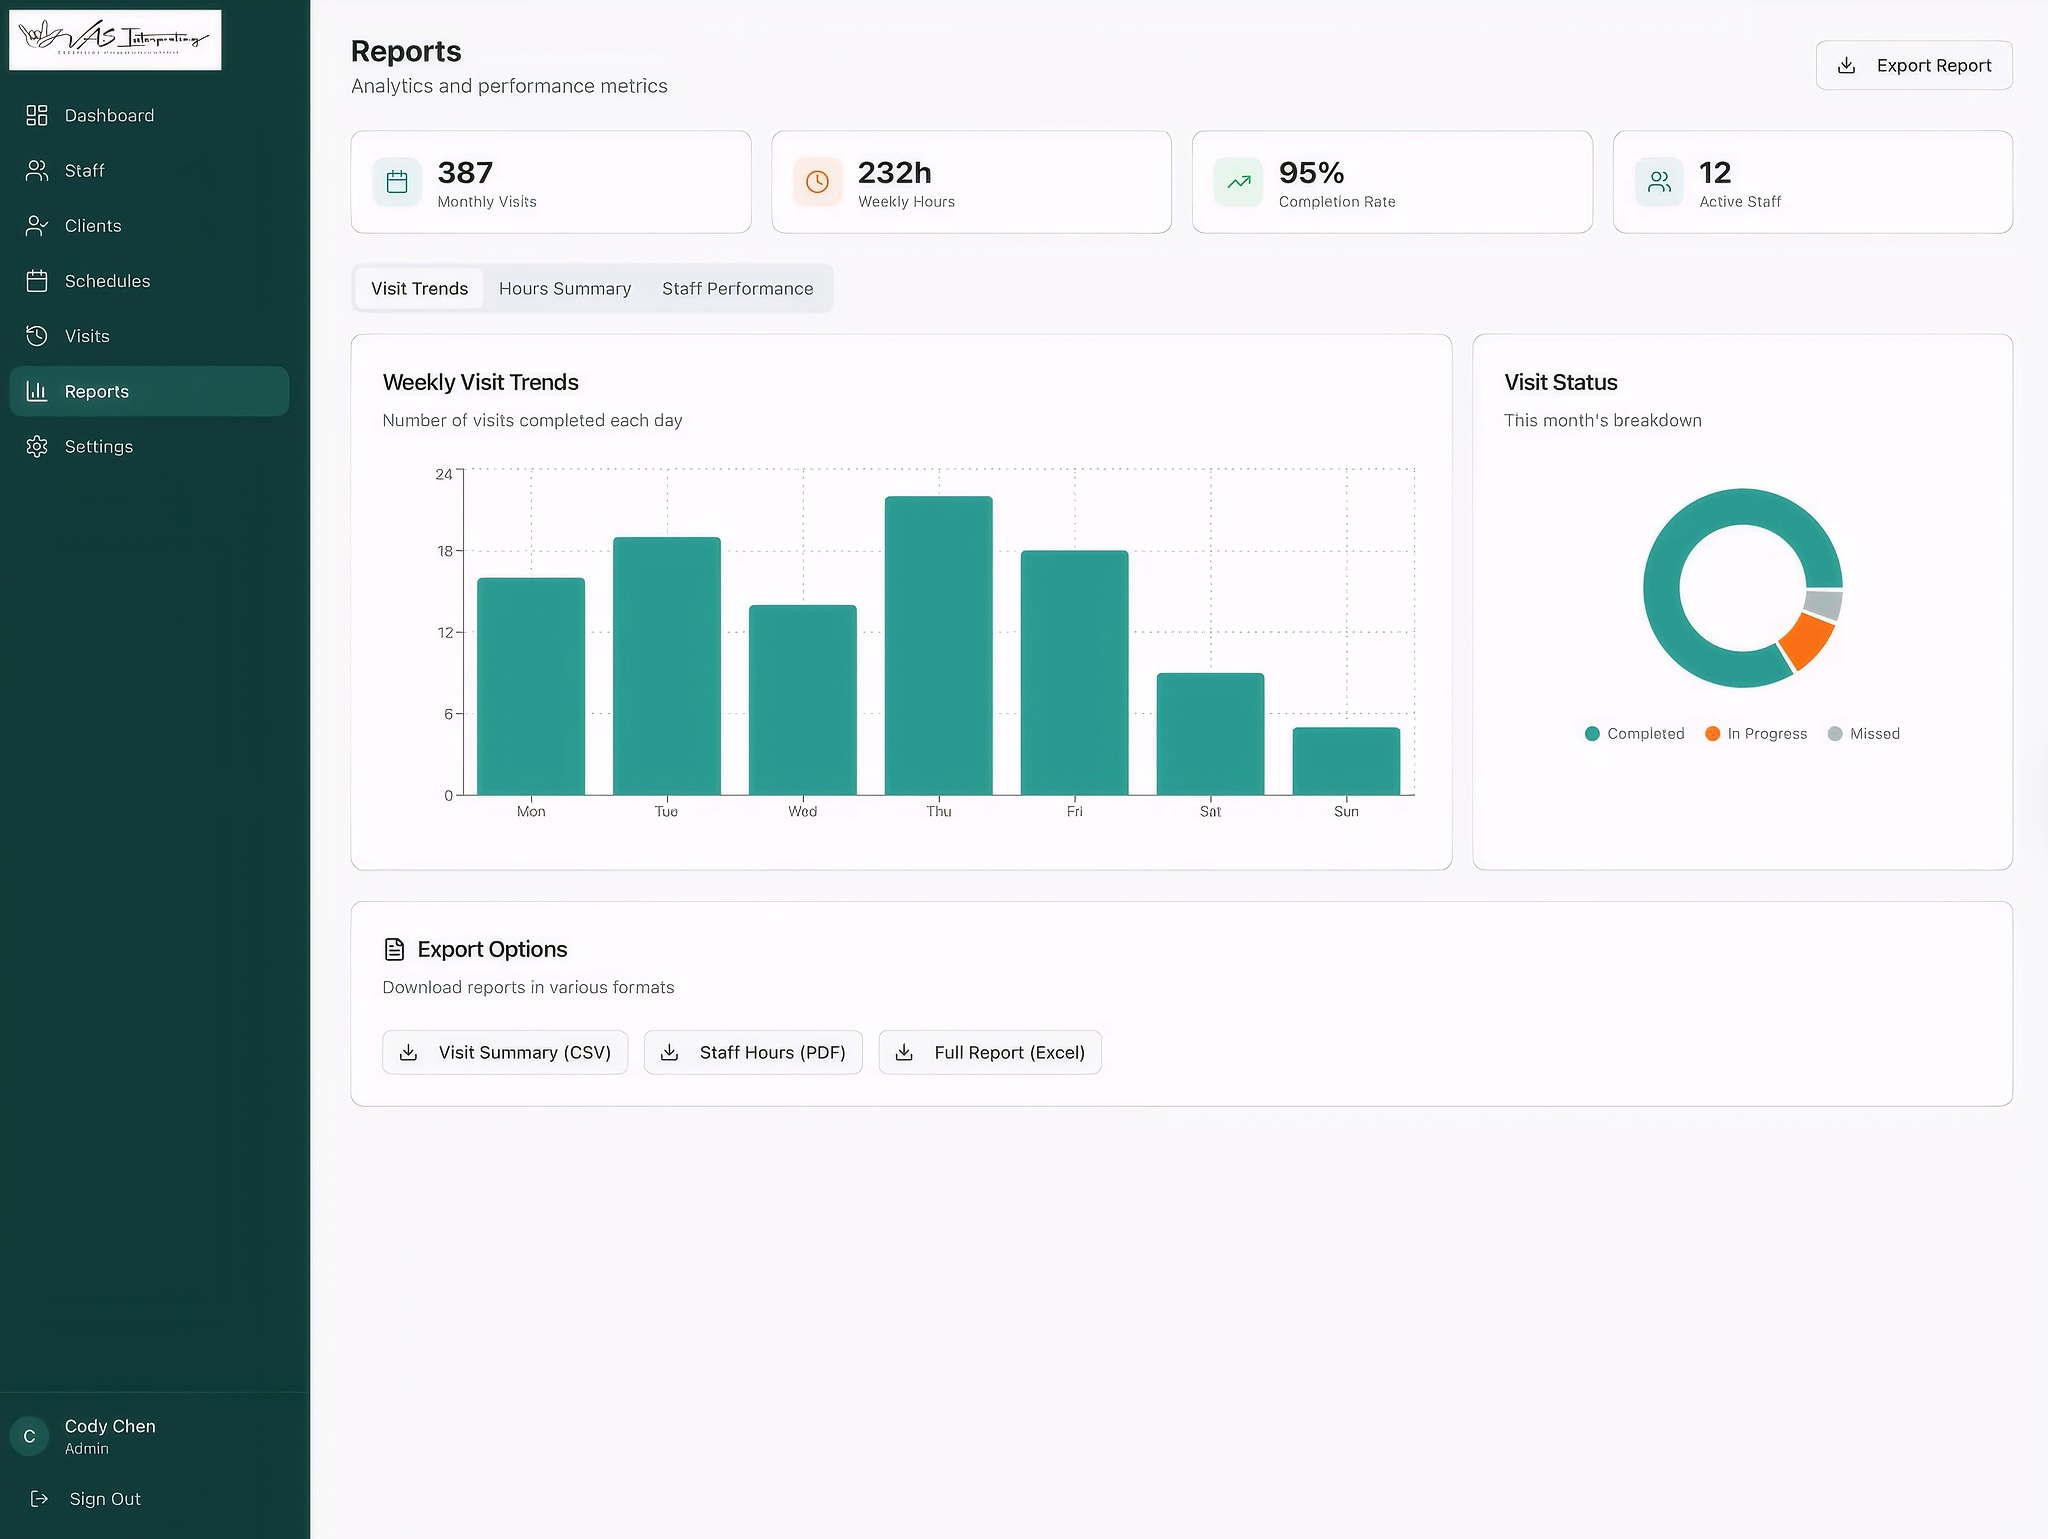Click the 'Visit Status' heading
This screenshot has width=2048, height=1539.
1561,382
